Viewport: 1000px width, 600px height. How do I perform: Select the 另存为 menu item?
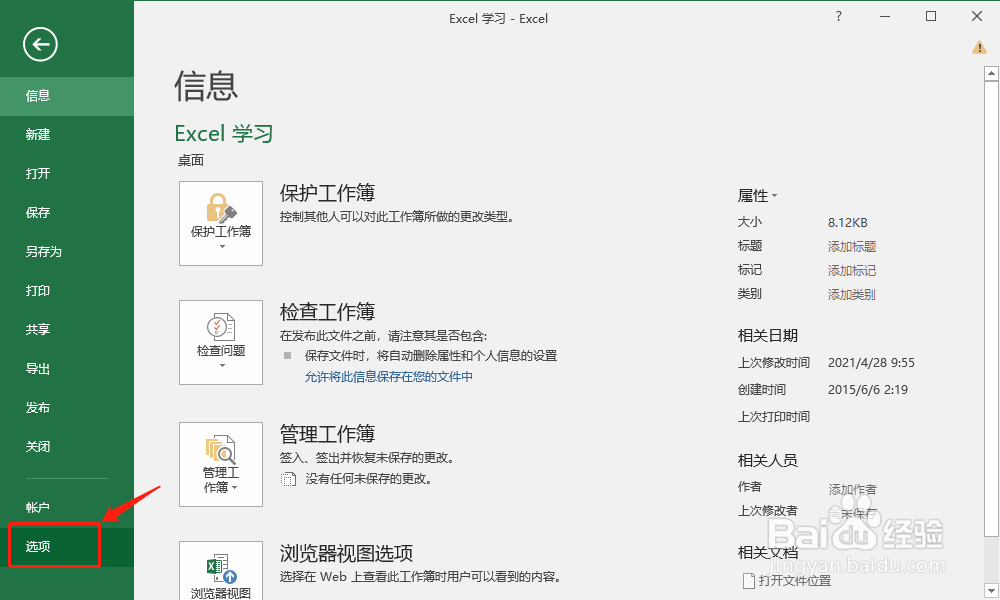tap(67, 252)
